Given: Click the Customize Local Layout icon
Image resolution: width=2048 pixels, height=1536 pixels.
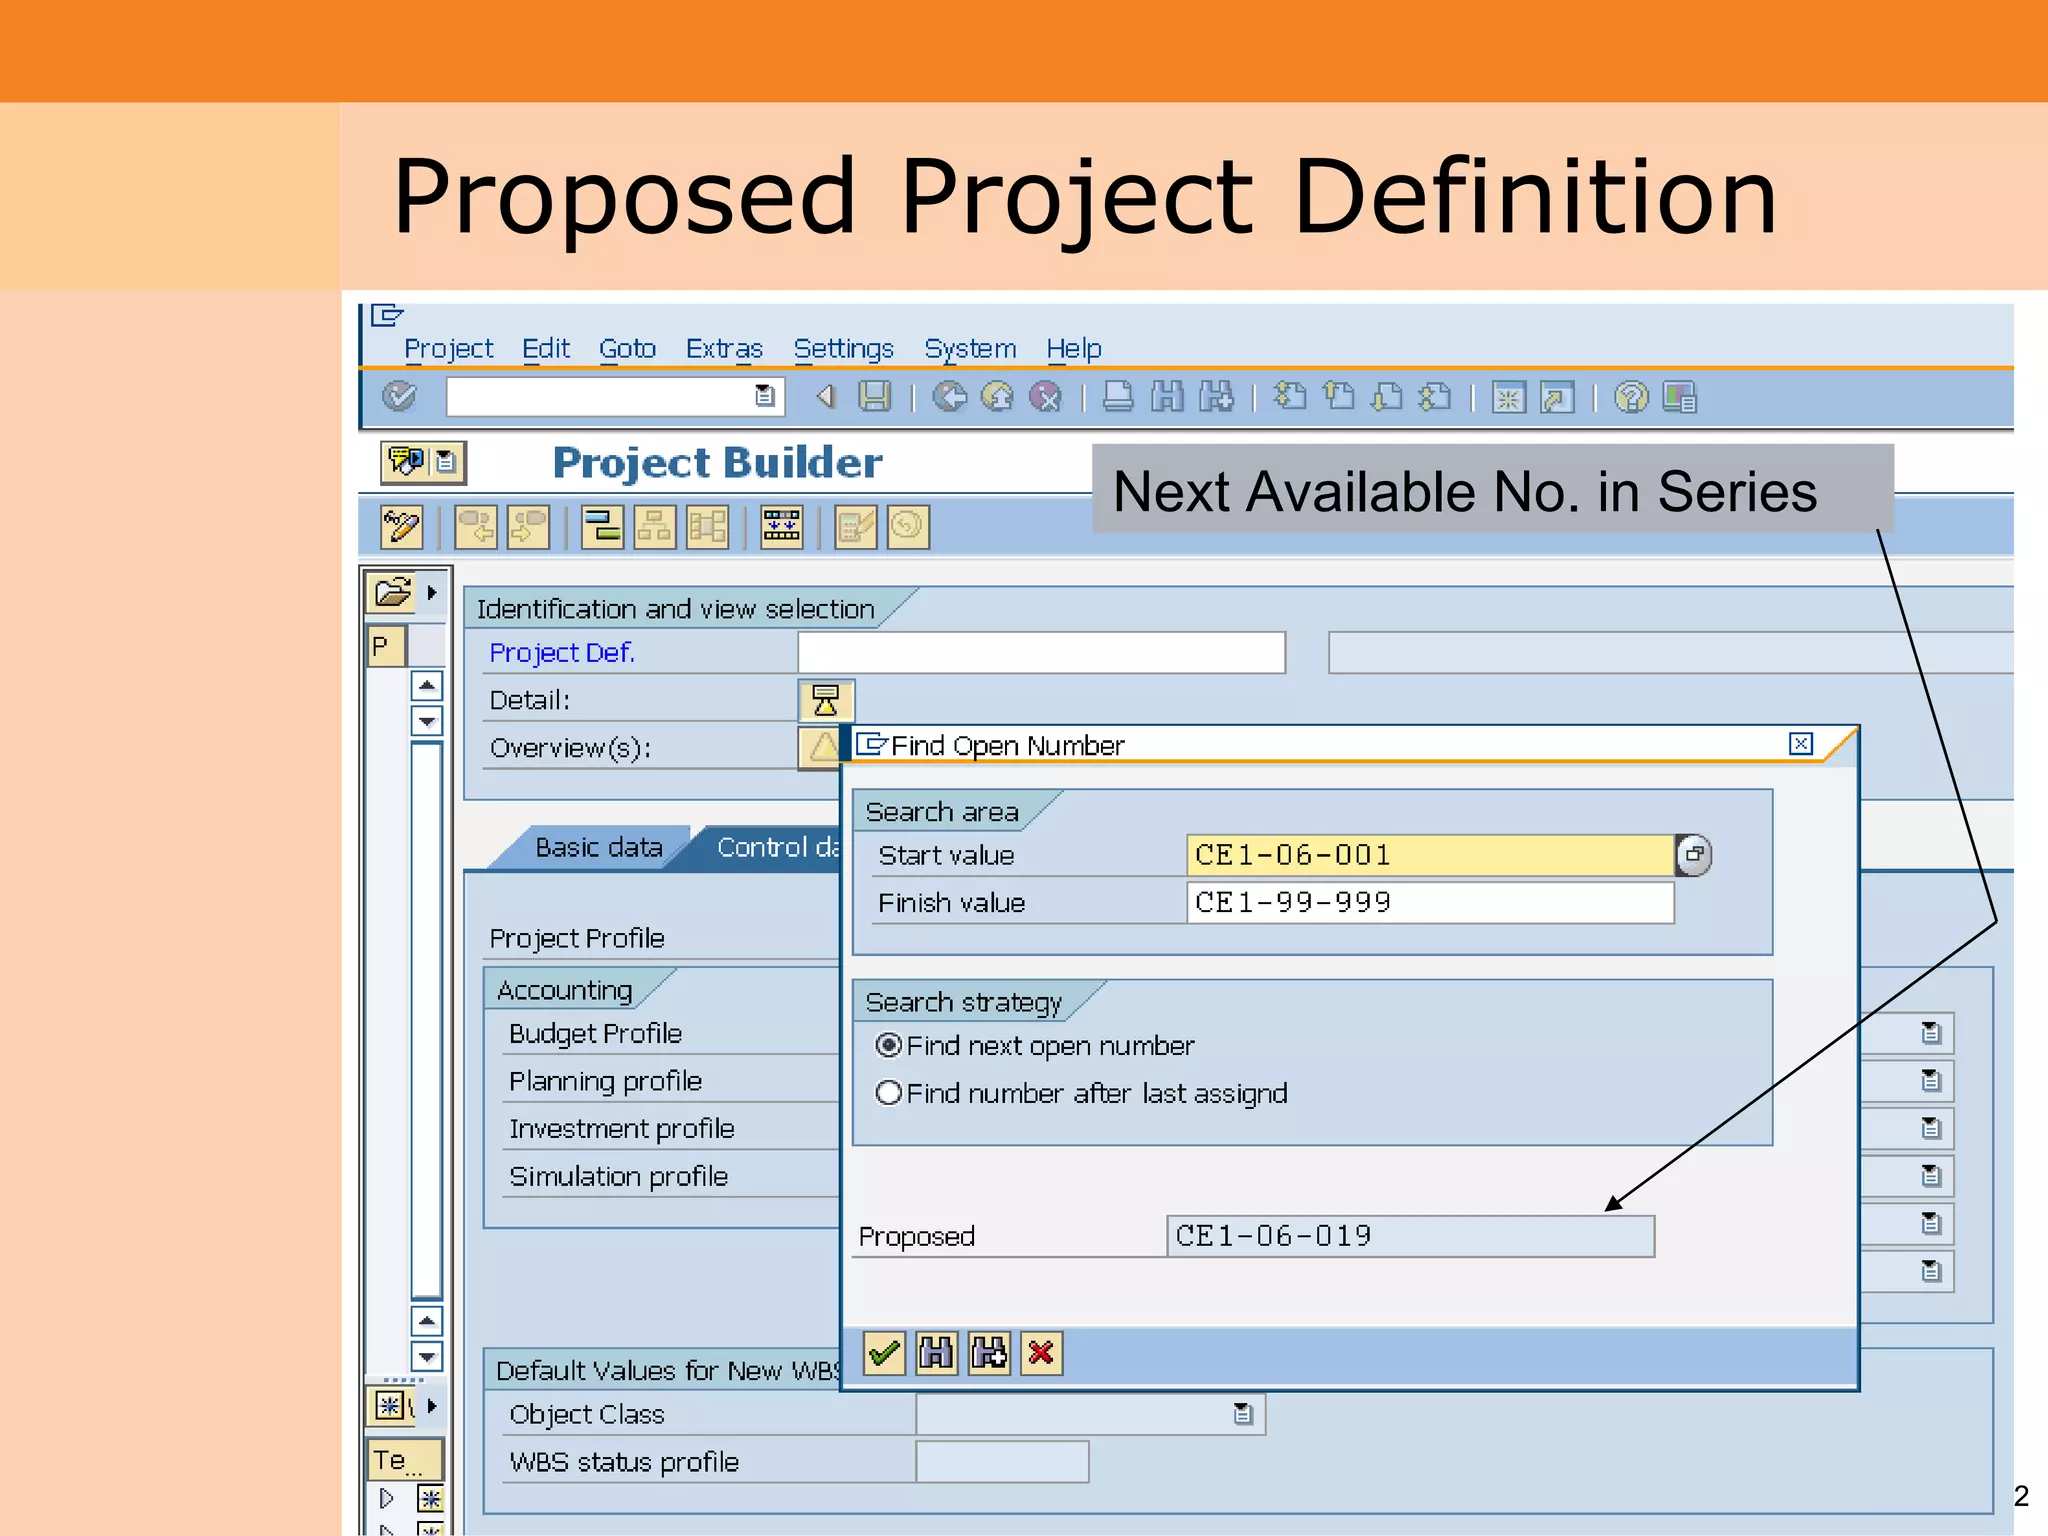Looking at the screenshot, I should 1680,397.
